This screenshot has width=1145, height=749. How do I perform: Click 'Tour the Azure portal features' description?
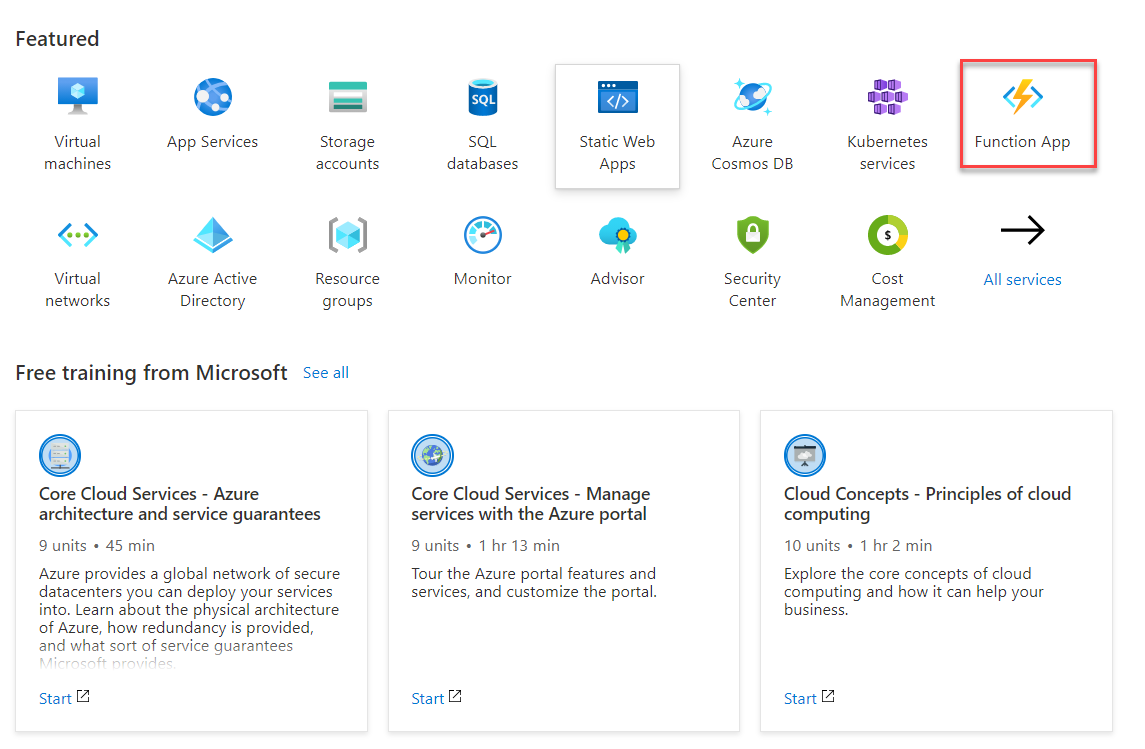pyautogui.click(x=534, y=583)
